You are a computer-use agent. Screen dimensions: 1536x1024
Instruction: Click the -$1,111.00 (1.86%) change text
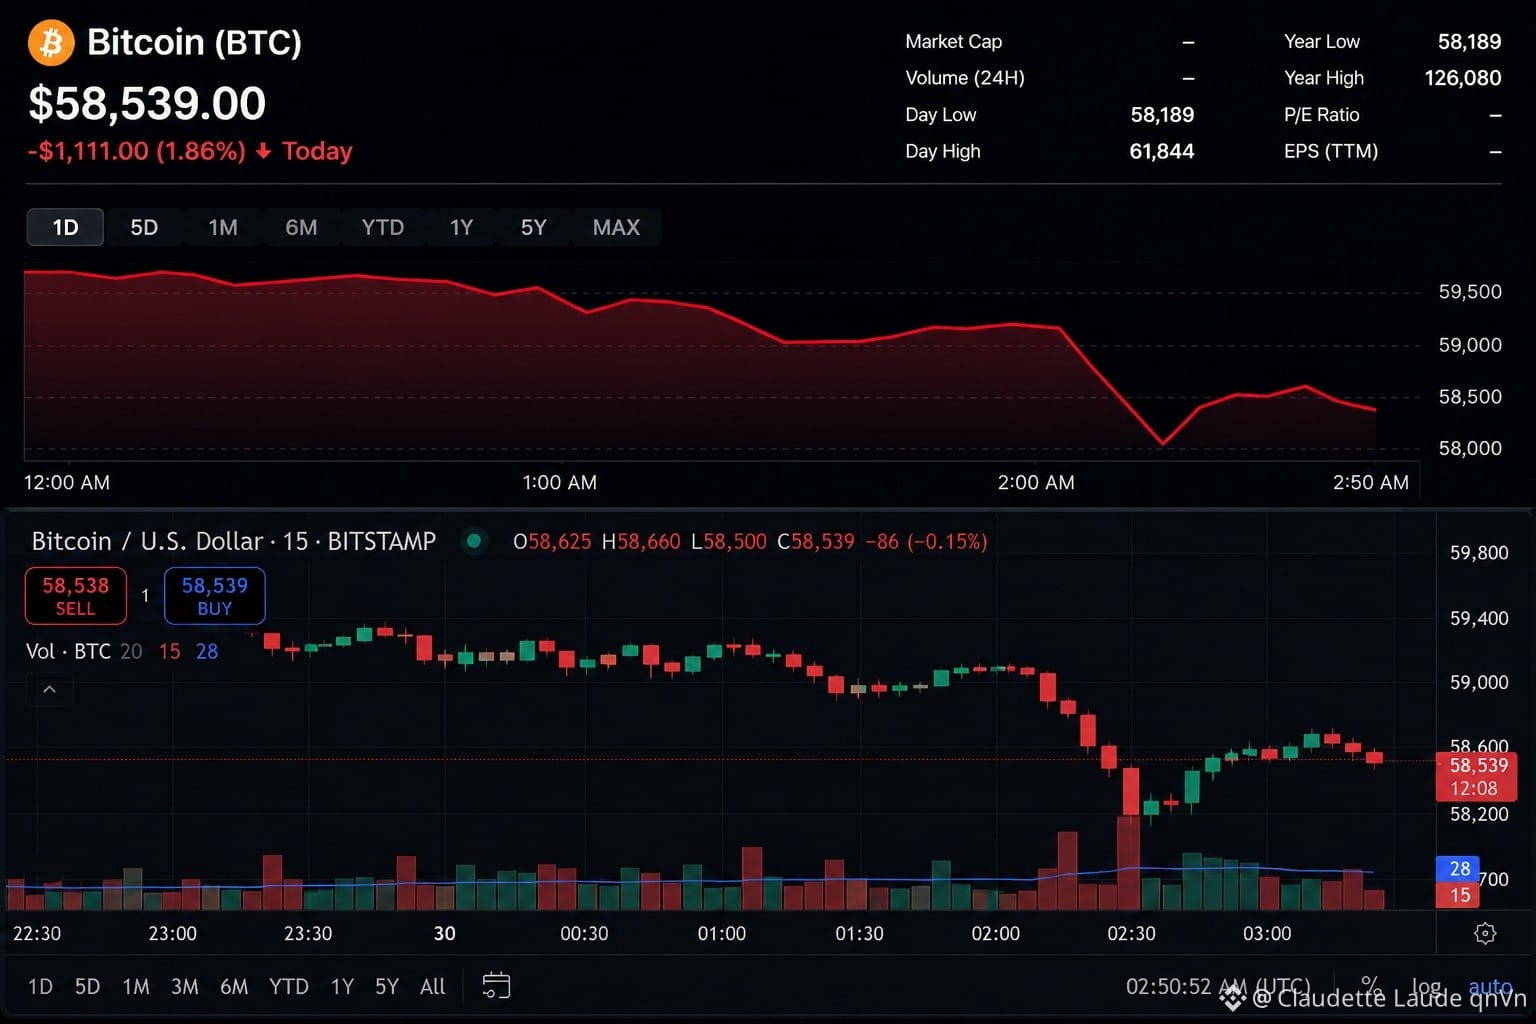(136, 151)
